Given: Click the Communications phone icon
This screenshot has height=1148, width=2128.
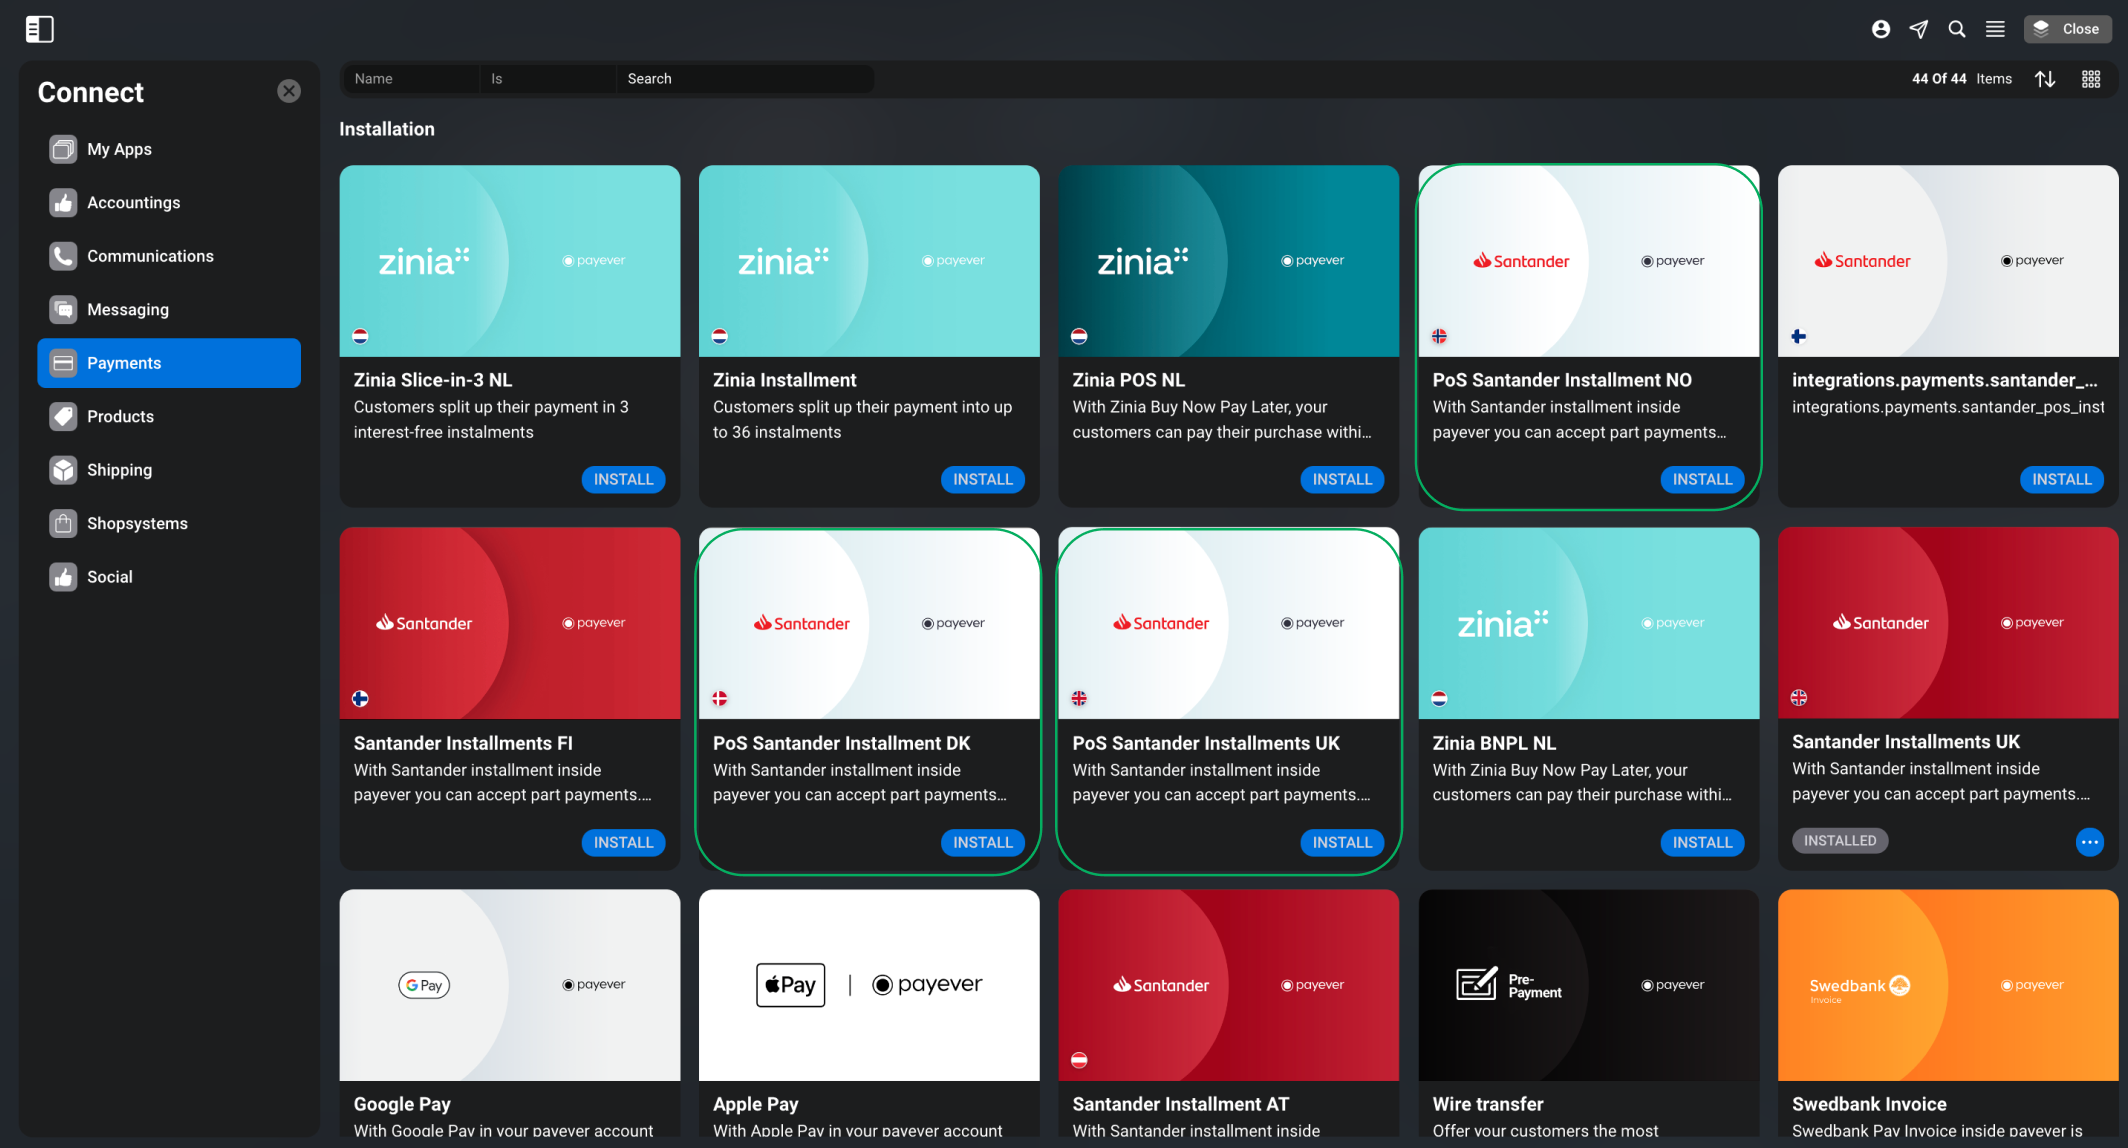Looking at the screenshot, I should pyautogui.click(x=63, y=256).
